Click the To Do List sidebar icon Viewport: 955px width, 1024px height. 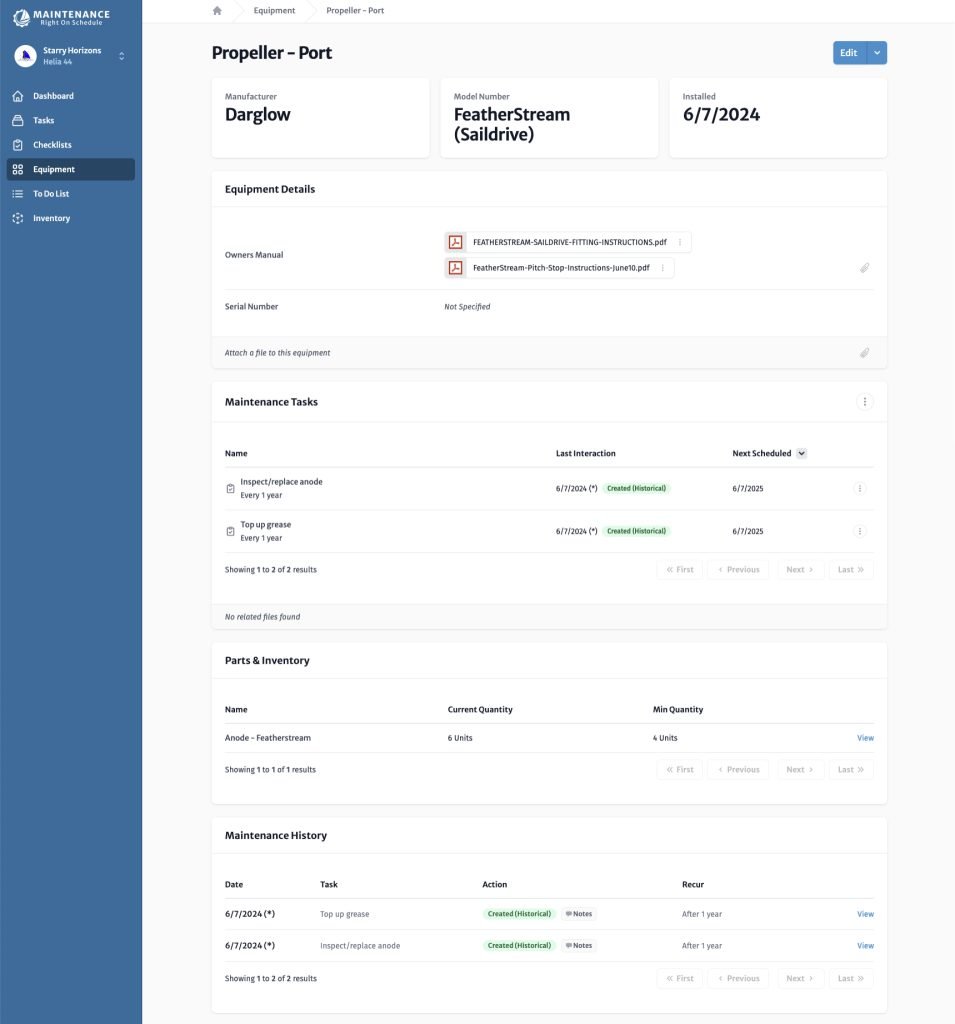[x=18, y=194]
